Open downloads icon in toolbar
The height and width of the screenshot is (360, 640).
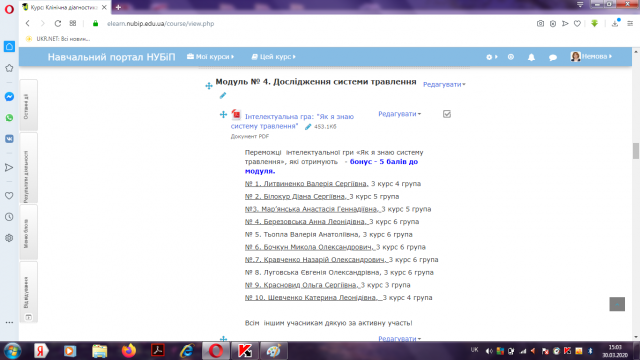coord(615,24)
